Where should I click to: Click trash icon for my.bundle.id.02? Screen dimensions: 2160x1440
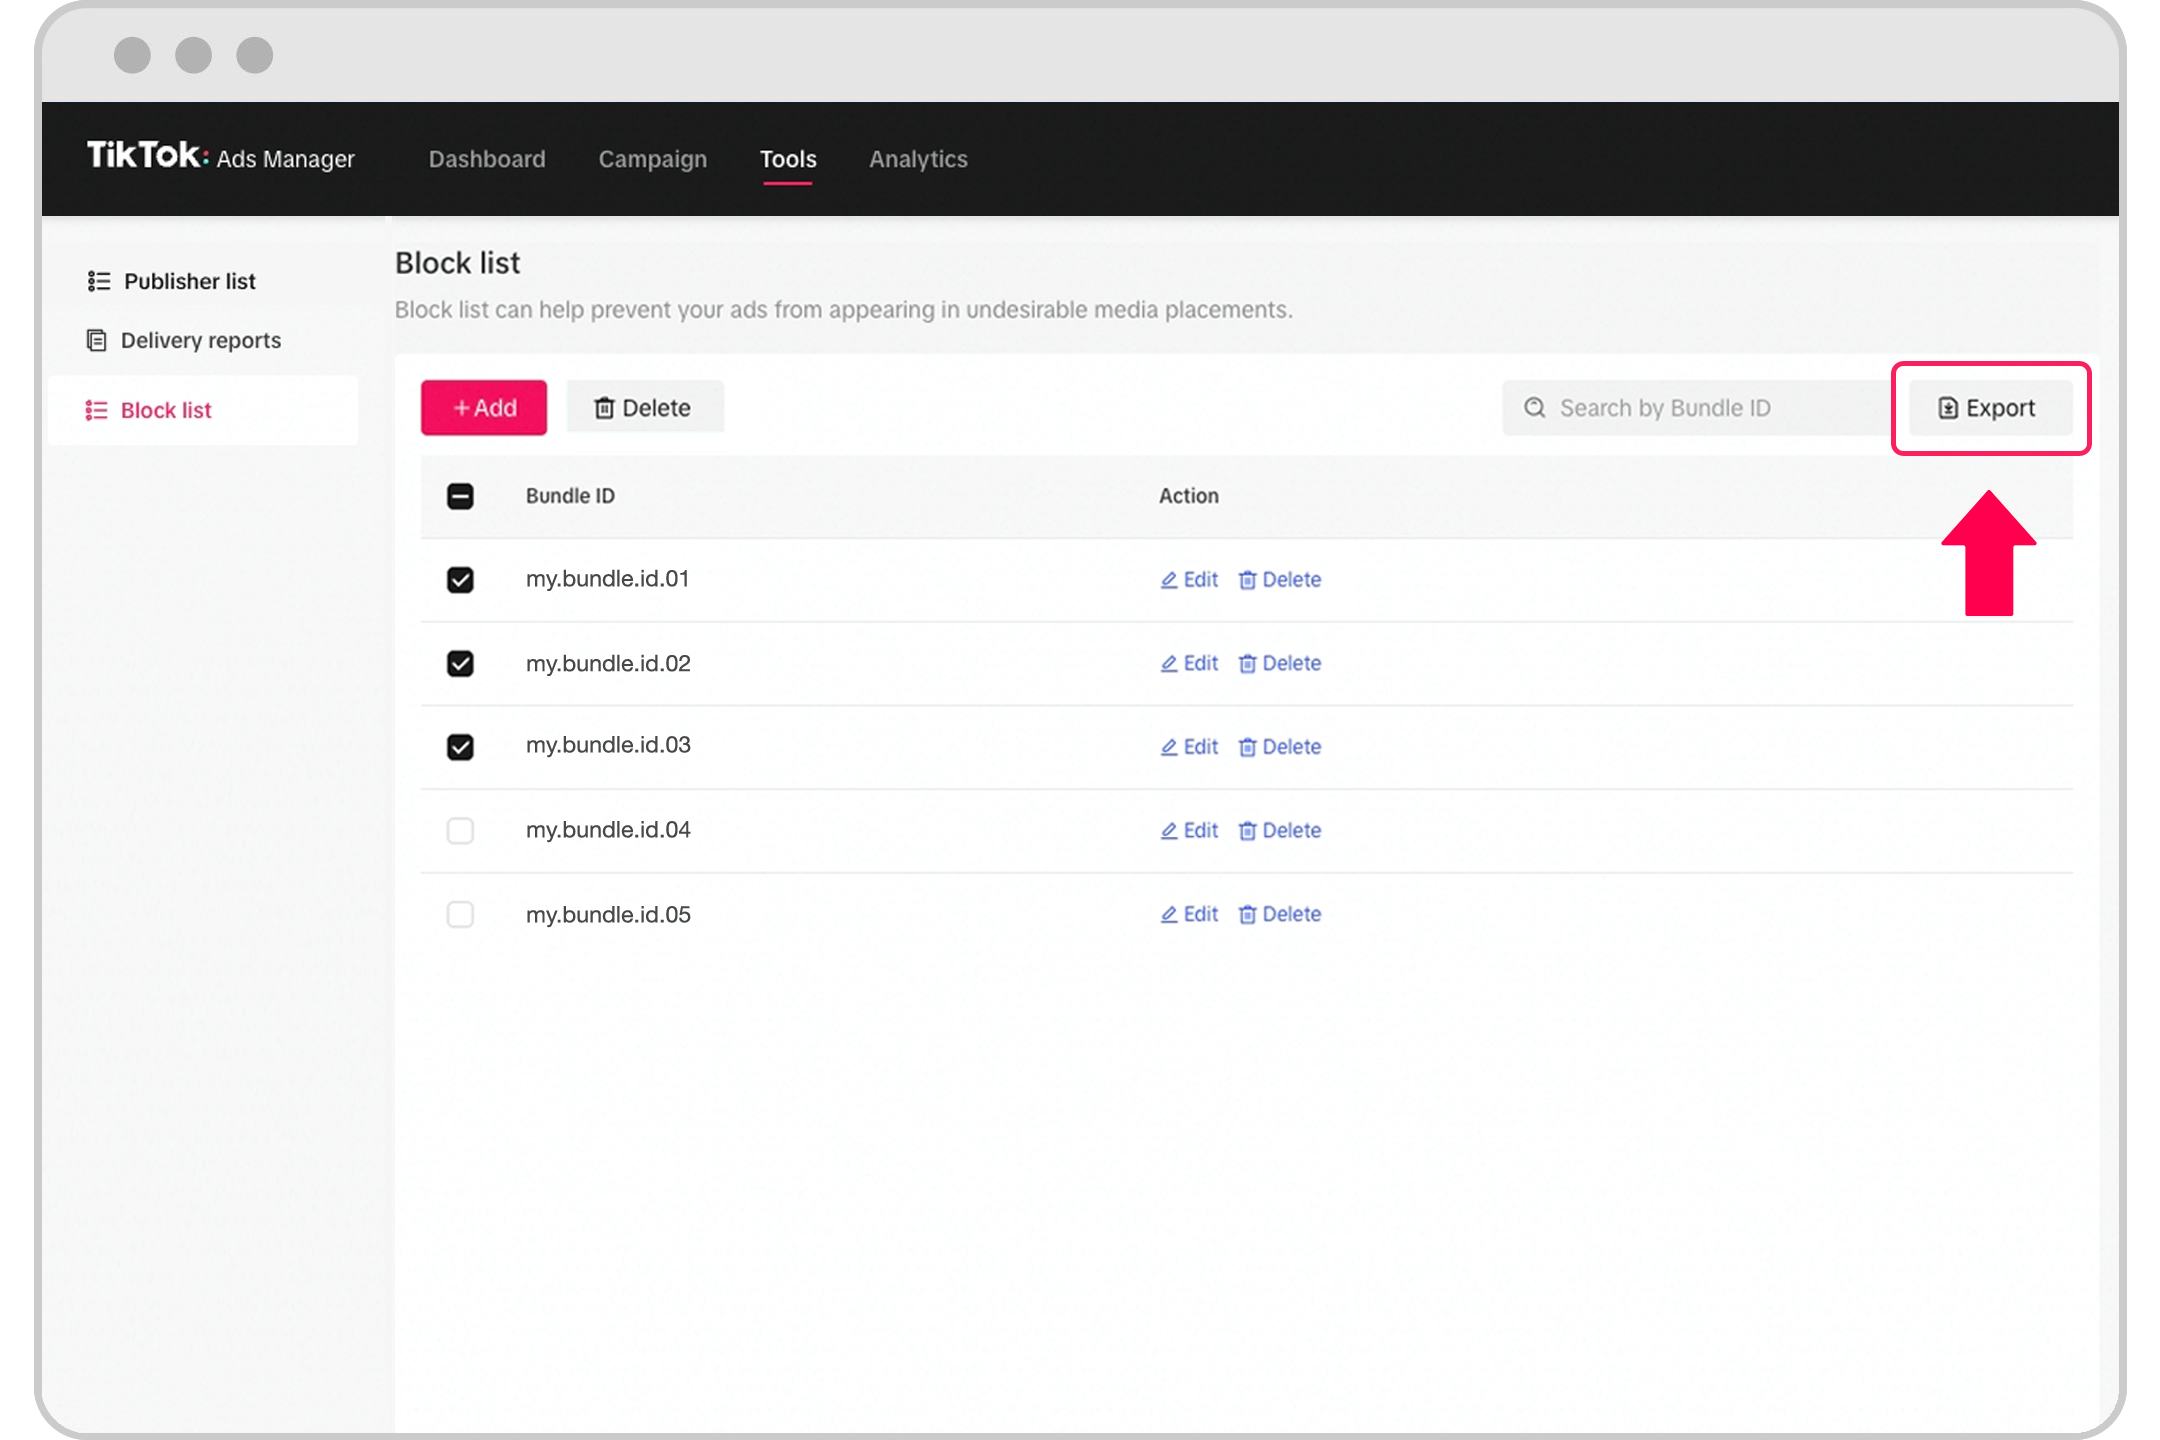pos(1247,664)
